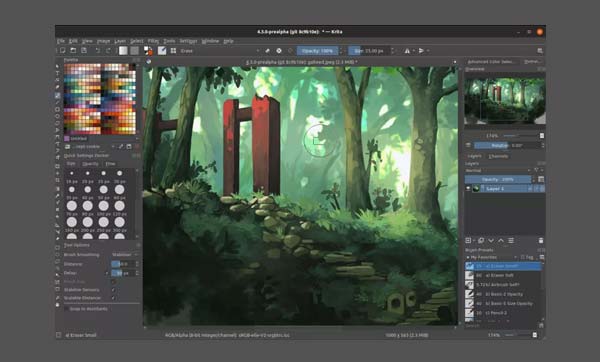Switch to the Channels tab
This screenshot has height=362, width=600.
[498, 156]
